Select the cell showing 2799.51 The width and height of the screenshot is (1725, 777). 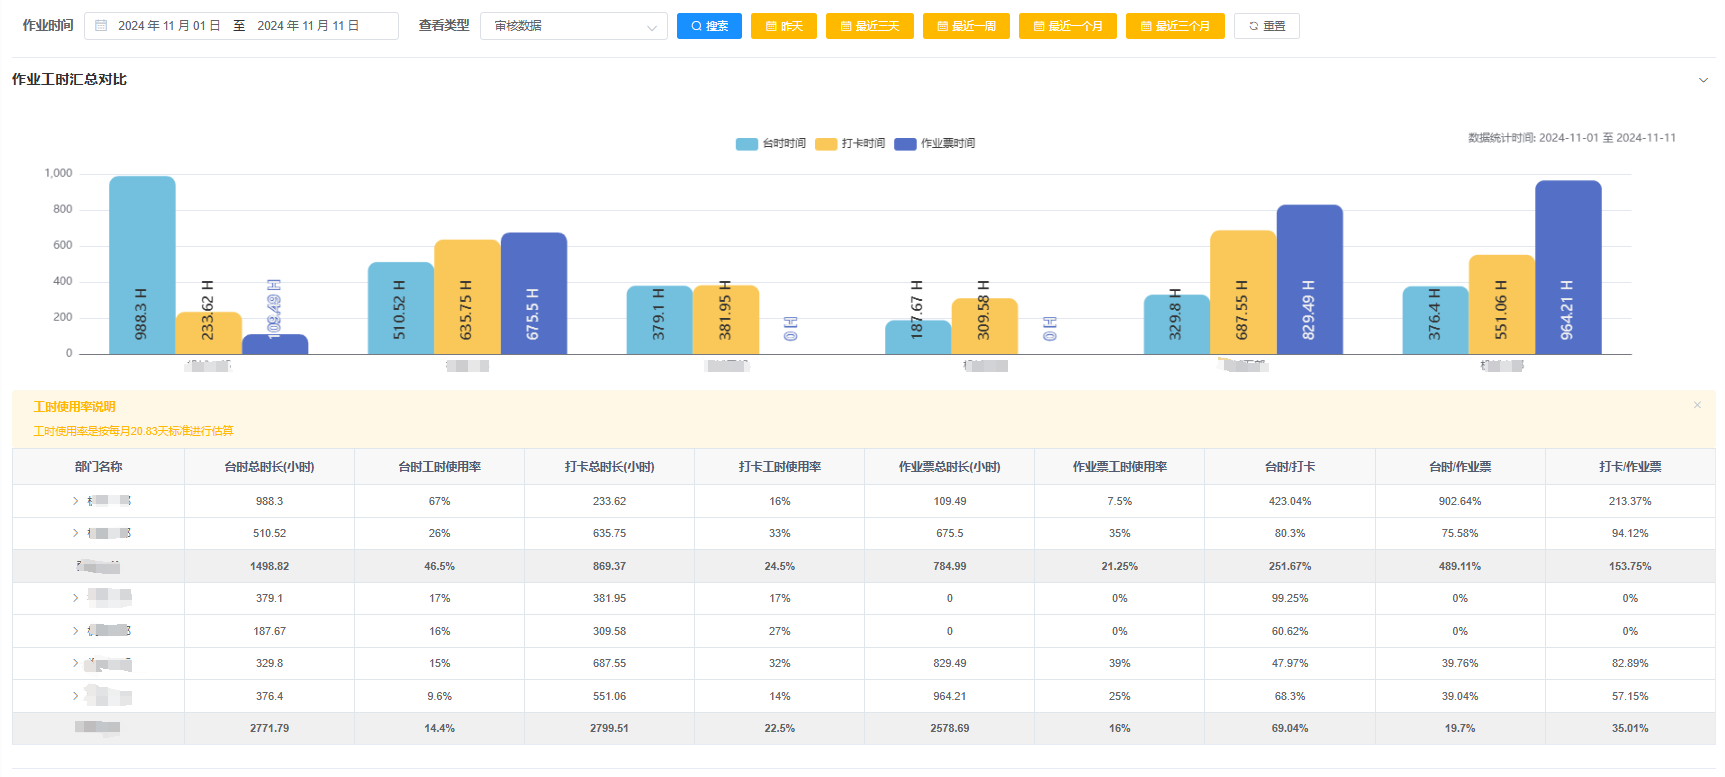(x=609, y=728)
